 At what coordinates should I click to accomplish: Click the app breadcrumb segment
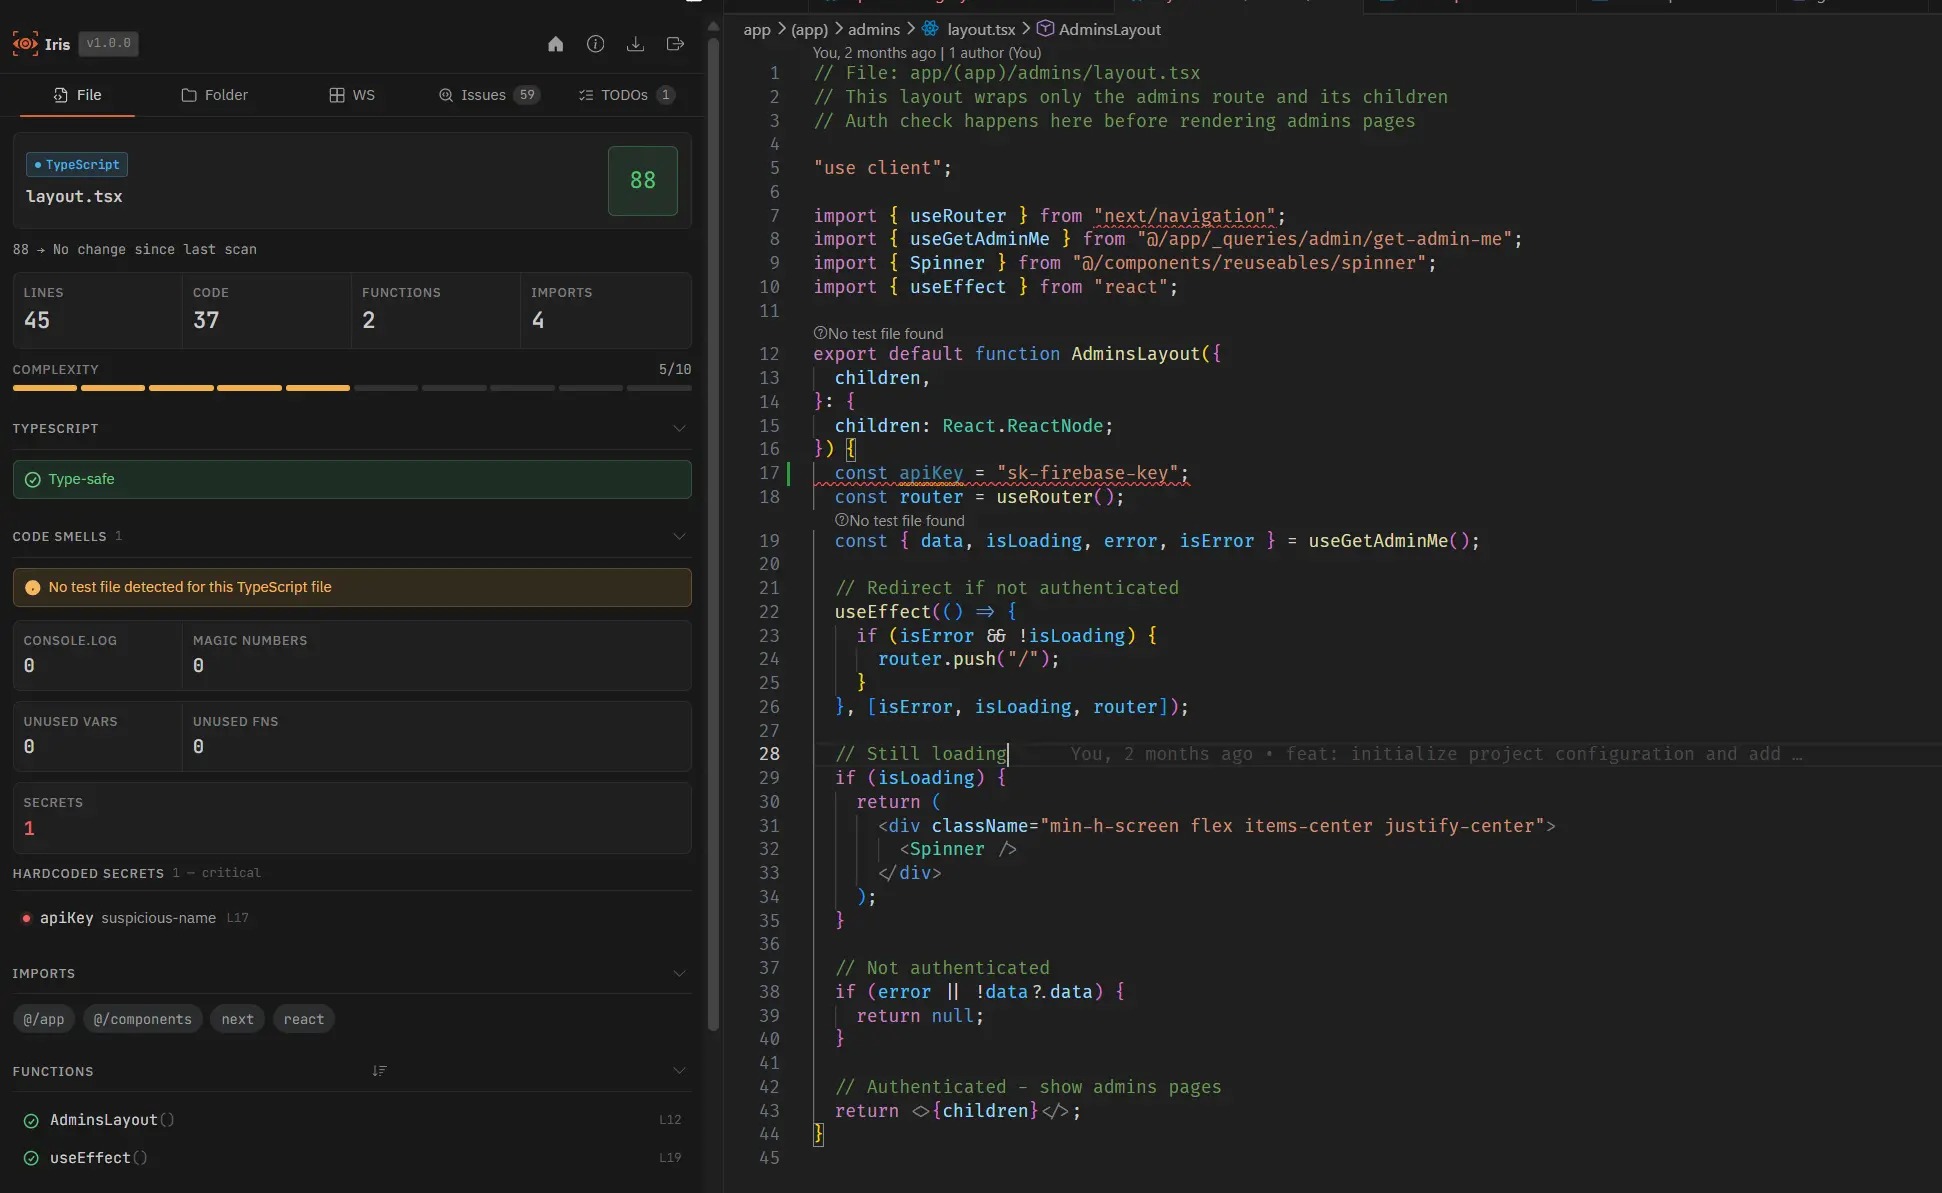point(757,29)
